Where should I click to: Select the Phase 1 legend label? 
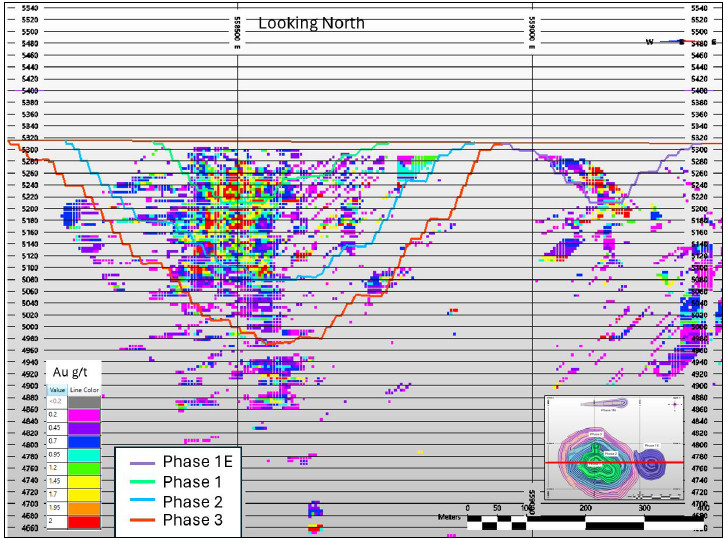tap(192, 482)
